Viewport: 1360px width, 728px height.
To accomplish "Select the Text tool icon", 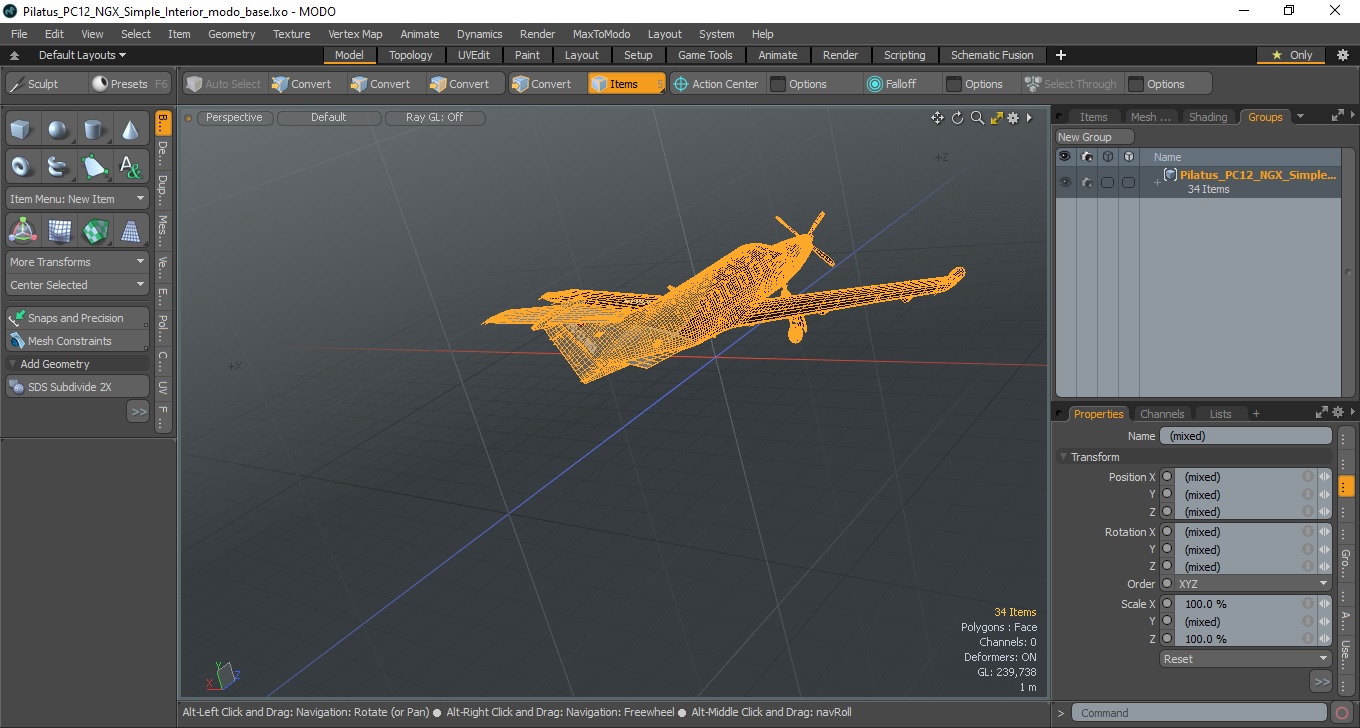I will pos(130,166).
